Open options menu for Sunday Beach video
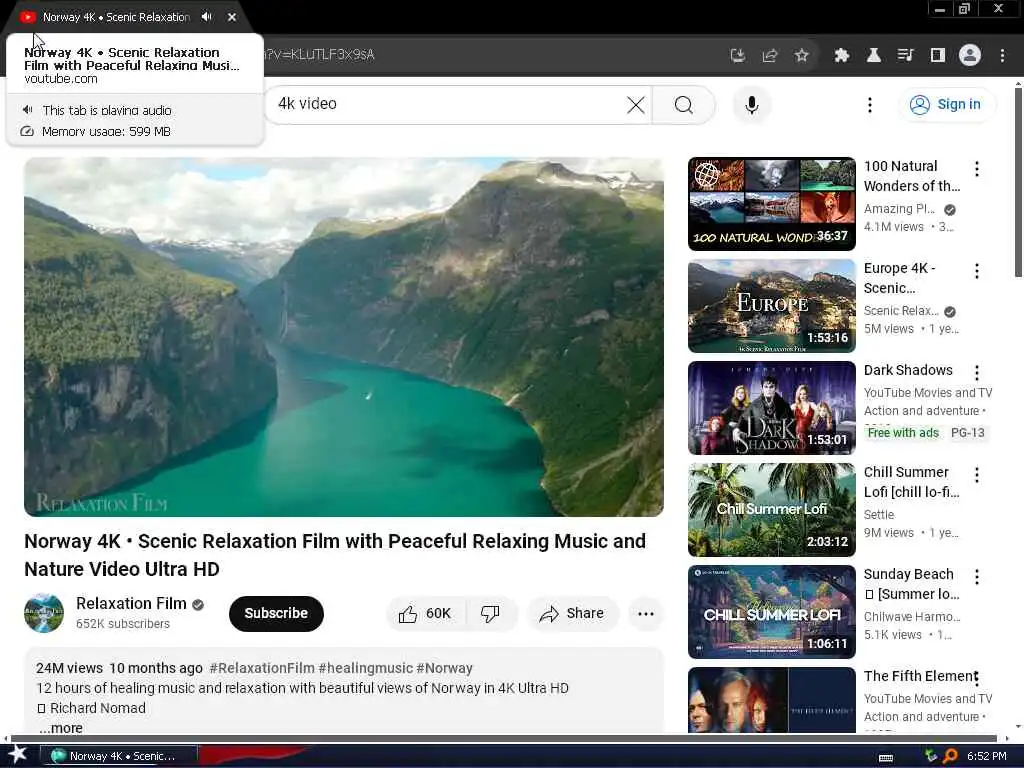This screenshot has height=768, width=1024. [x=977, y=577]
